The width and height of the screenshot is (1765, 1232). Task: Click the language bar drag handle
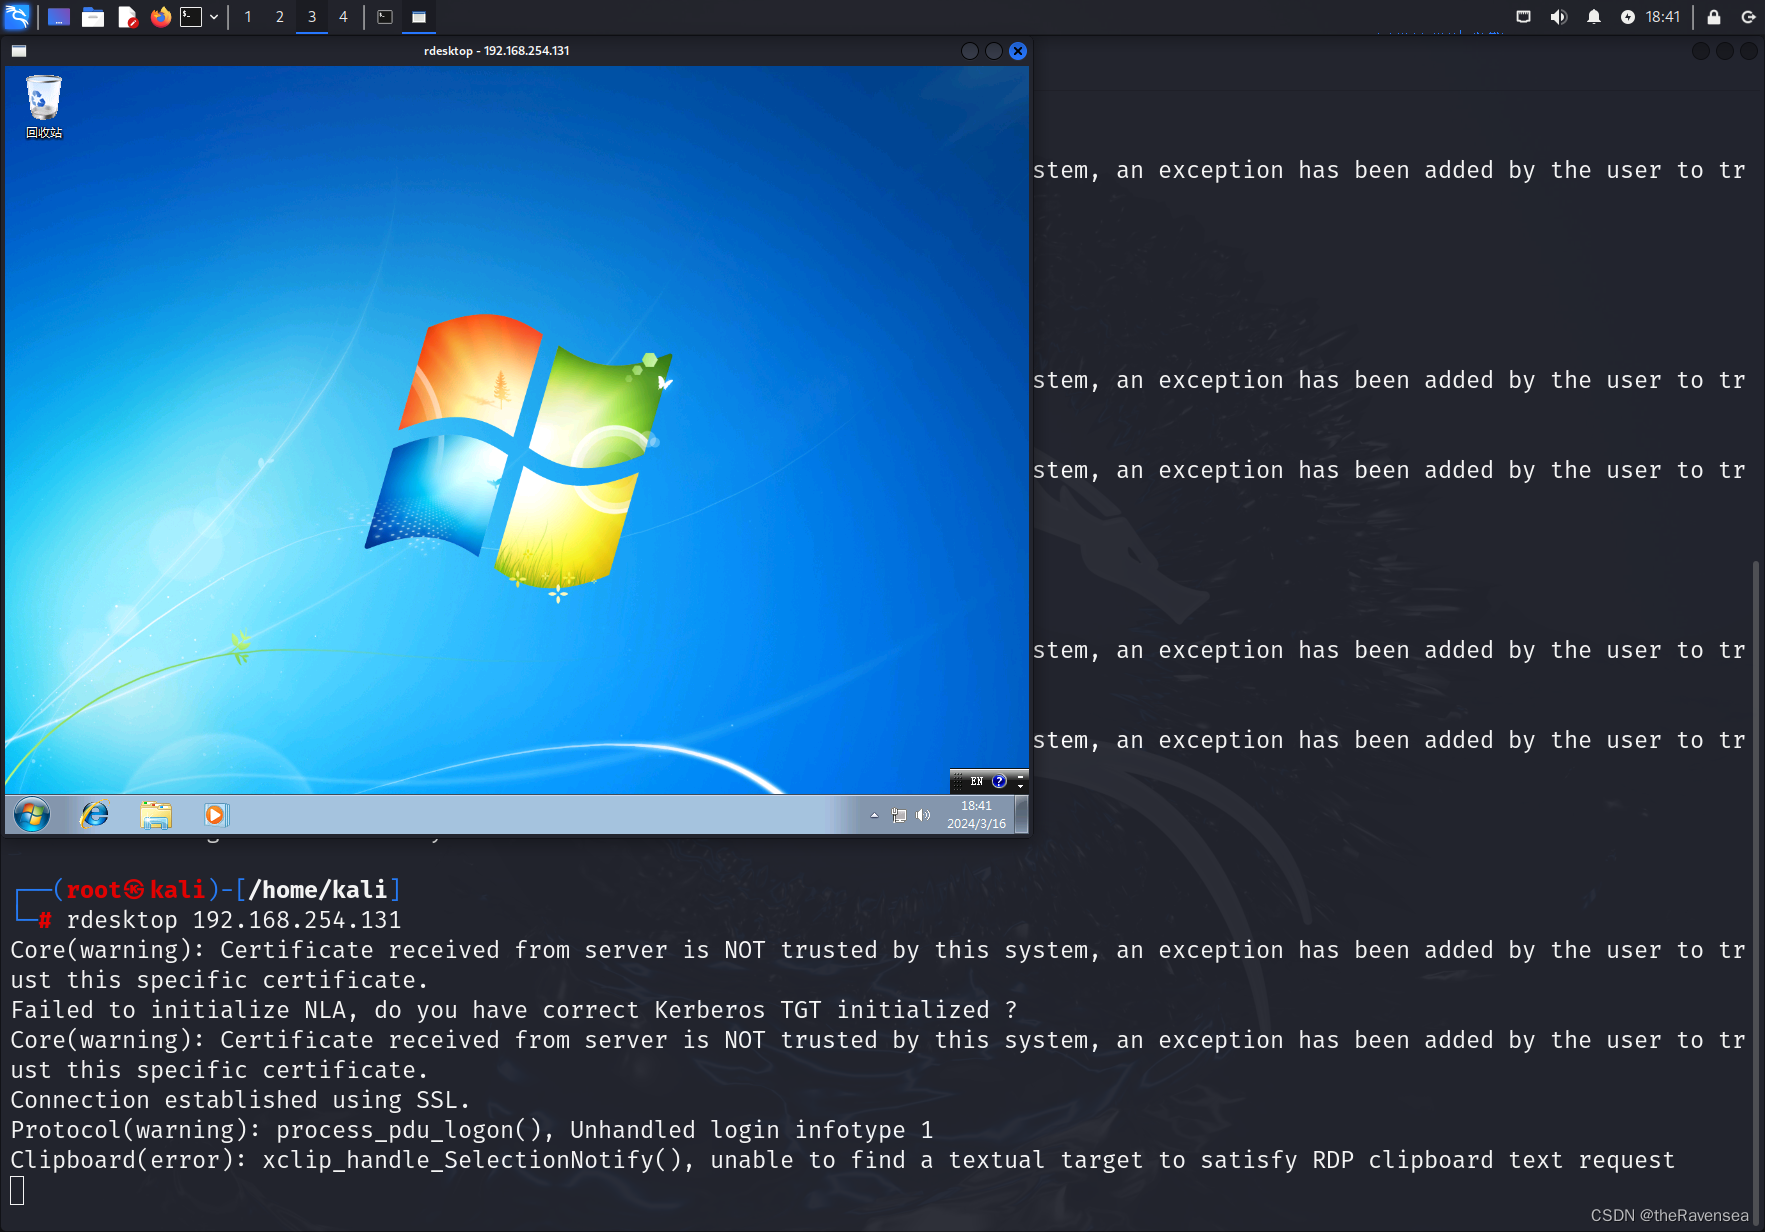pyautogui.click(x=958, y=782)
